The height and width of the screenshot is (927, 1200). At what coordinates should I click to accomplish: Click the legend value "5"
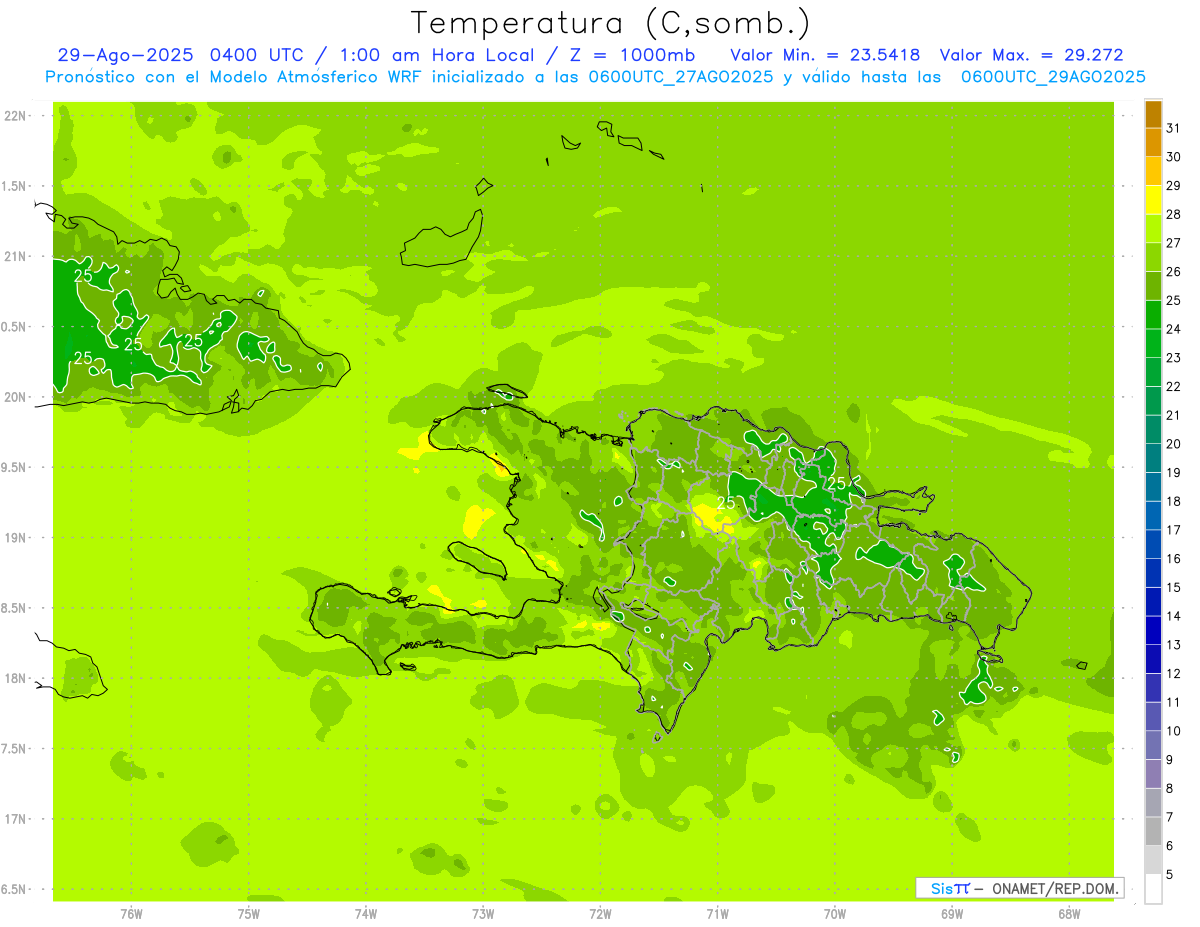1171,874
